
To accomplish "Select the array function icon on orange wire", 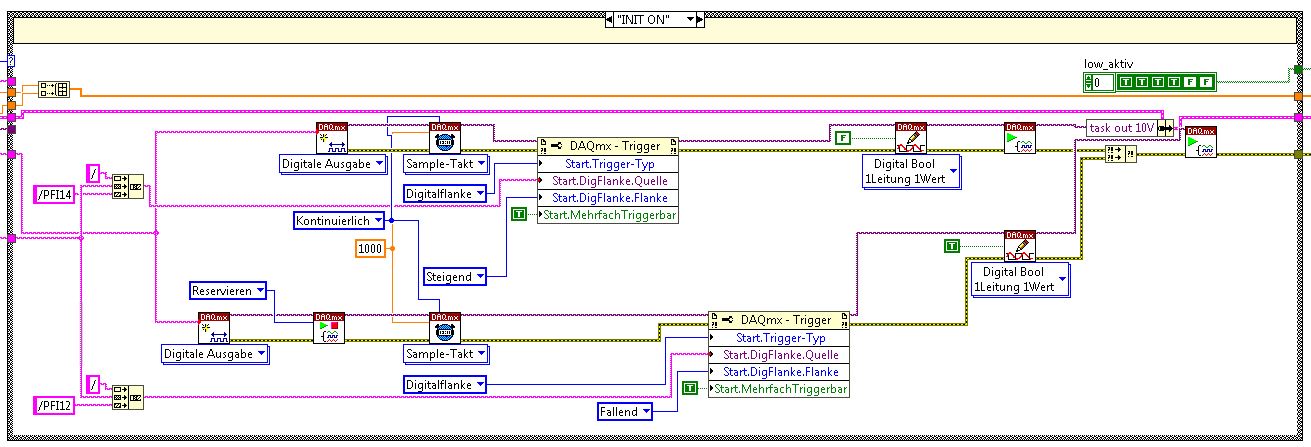I will pos(53,89).
